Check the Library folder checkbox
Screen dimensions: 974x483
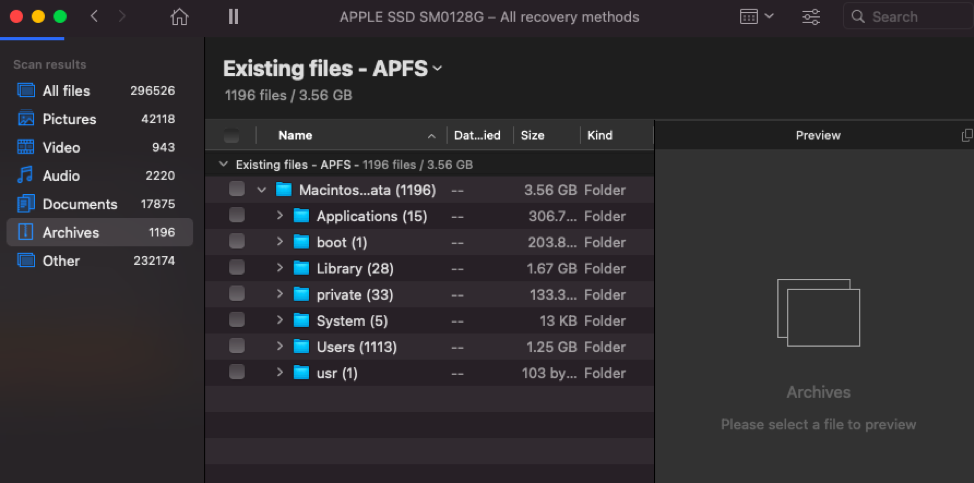coord(237,267)
